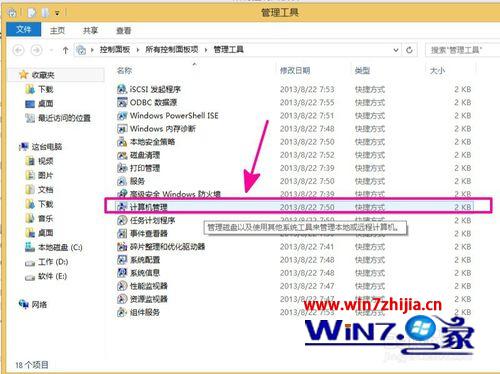The width and height of the screenshot is (500, 374).
Task: Go up one folder level
Action: tap(65, 50)
